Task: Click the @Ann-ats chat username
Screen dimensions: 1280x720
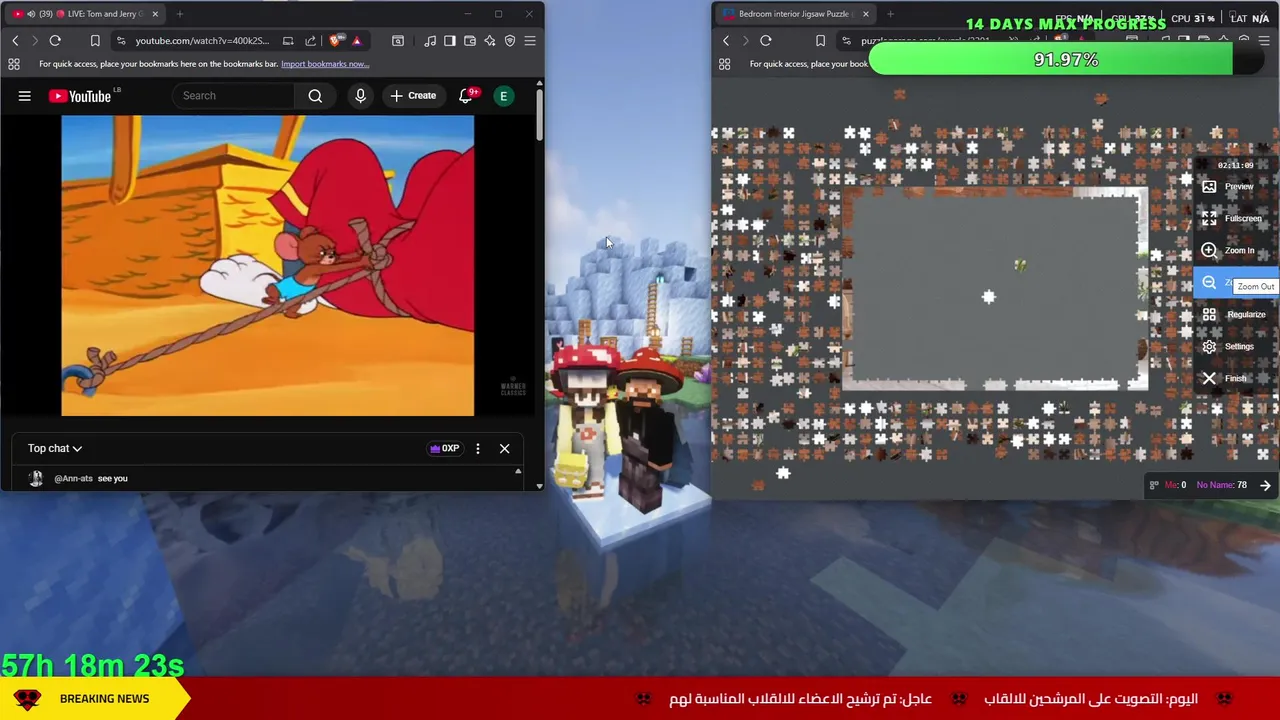Action: [x=73, y=479]
